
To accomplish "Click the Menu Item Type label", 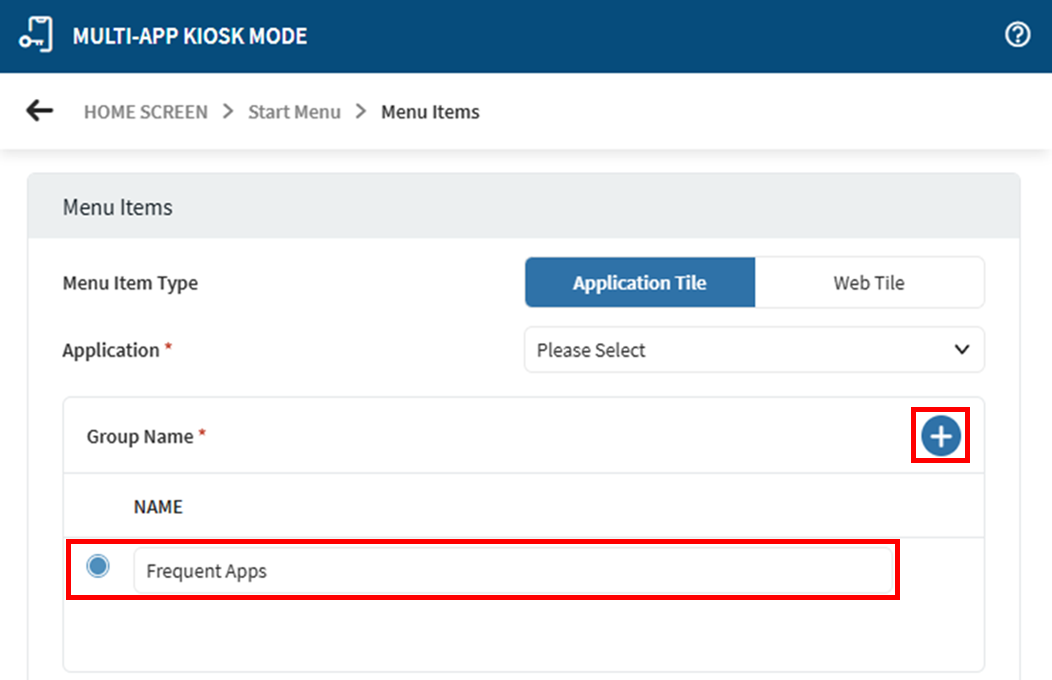I will (130, 283).
